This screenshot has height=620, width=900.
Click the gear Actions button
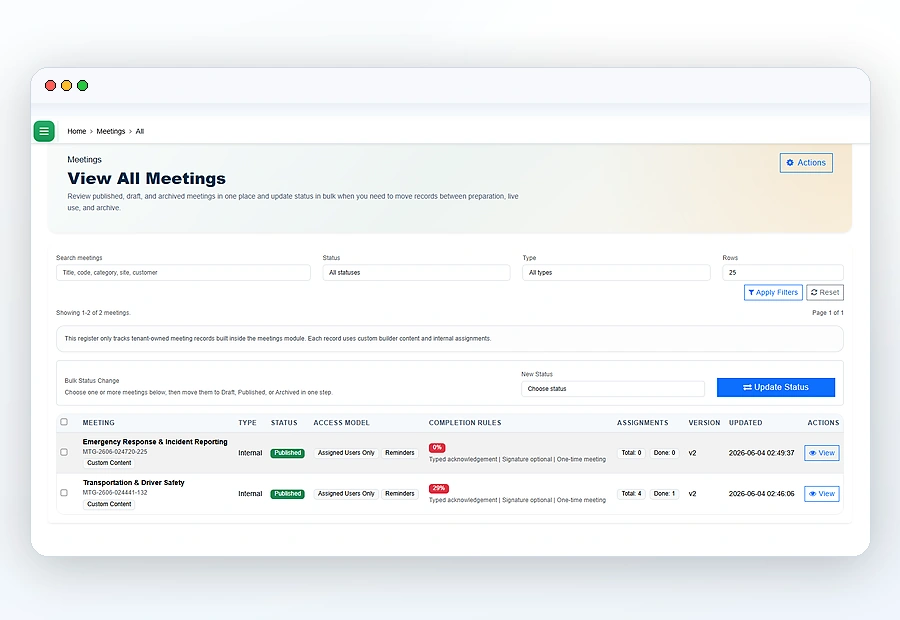click(x=806, y=162)
